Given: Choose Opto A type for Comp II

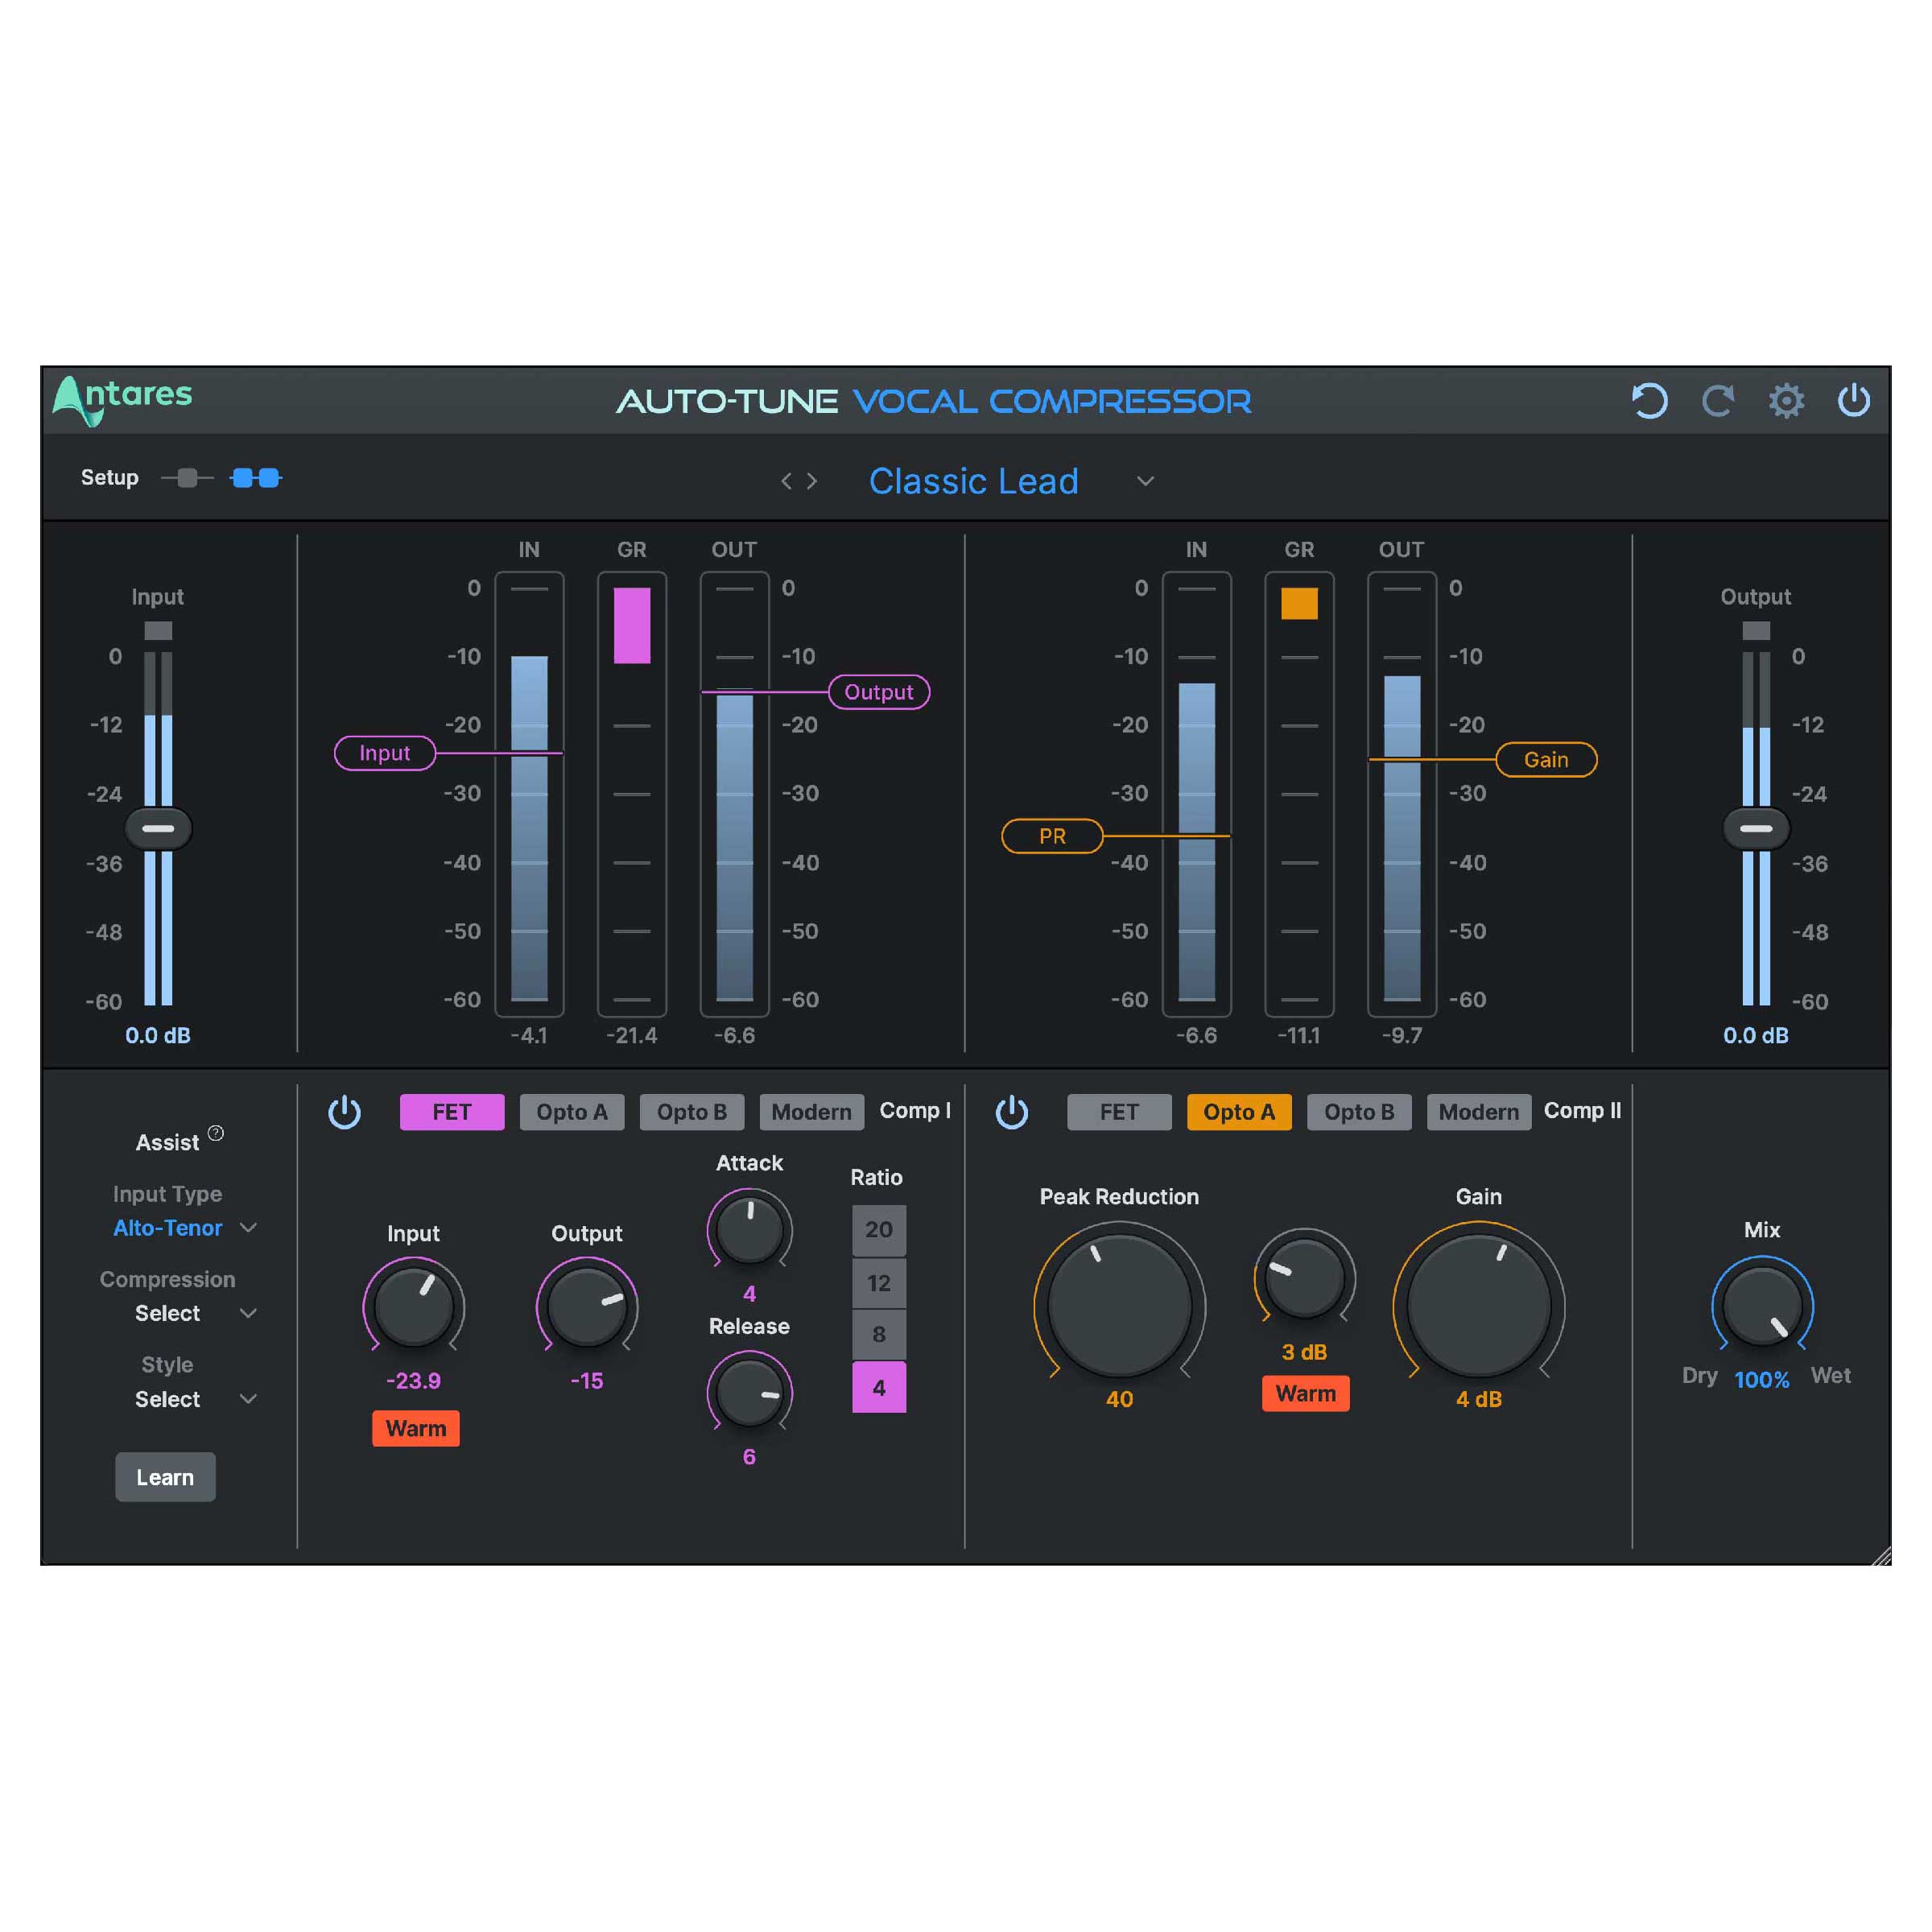Looking at the screenshot, I should click(x=1239, y=1112).
